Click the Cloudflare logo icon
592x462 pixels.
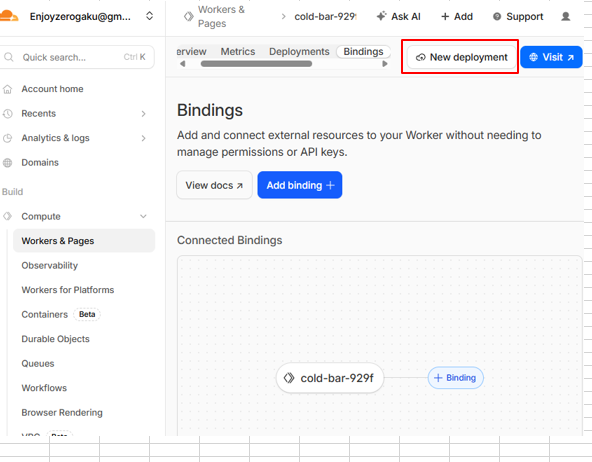(8, 16)
